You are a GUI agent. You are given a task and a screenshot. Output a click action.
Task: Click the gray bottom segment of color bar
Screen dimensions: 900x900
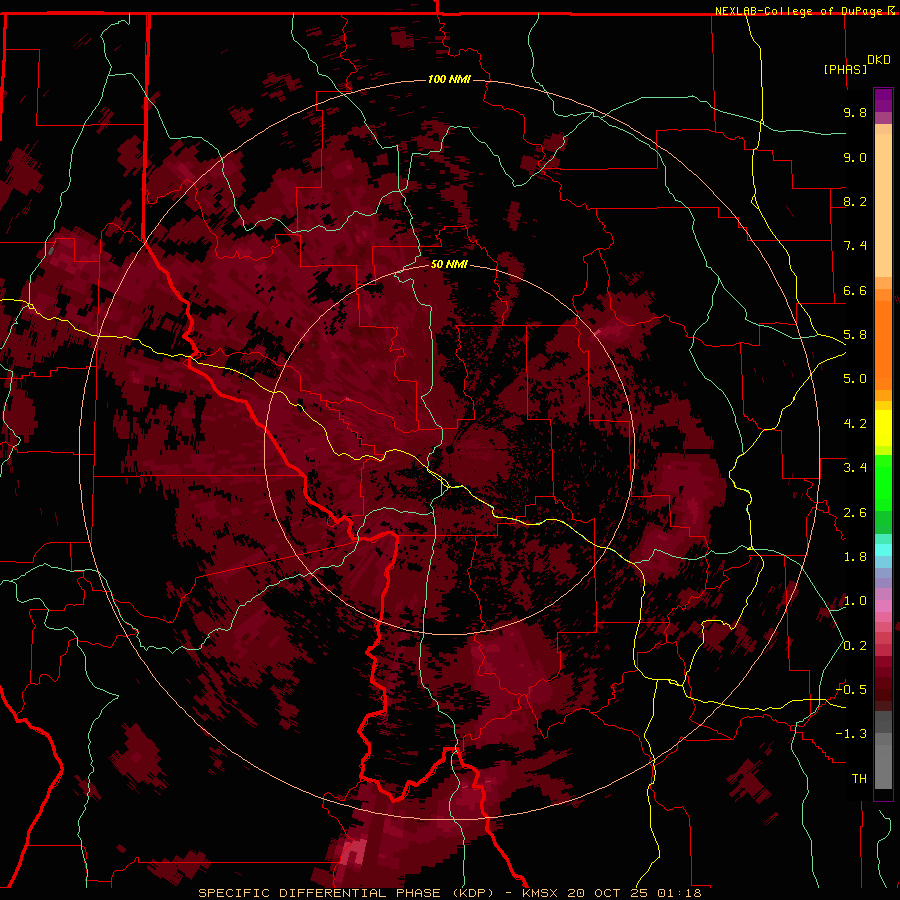[x=883, y=766]
